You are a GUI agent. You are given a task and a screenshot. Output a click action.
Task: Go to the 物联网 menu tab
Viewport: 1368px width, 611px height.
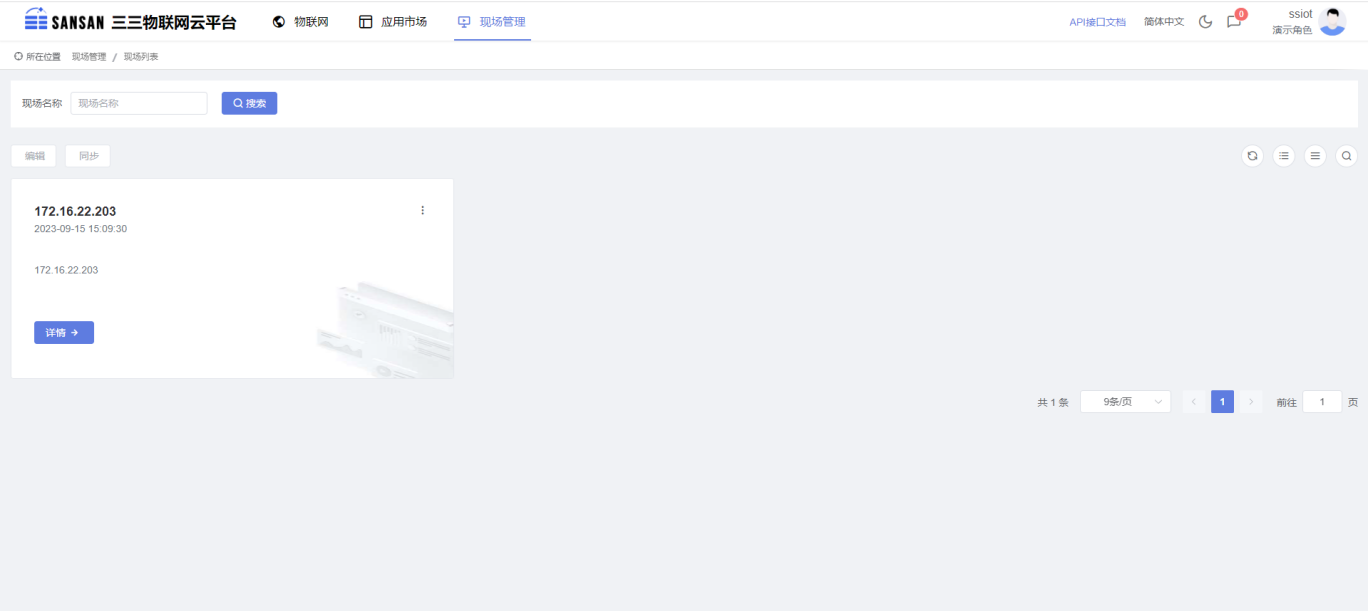[x=300, y=21]
